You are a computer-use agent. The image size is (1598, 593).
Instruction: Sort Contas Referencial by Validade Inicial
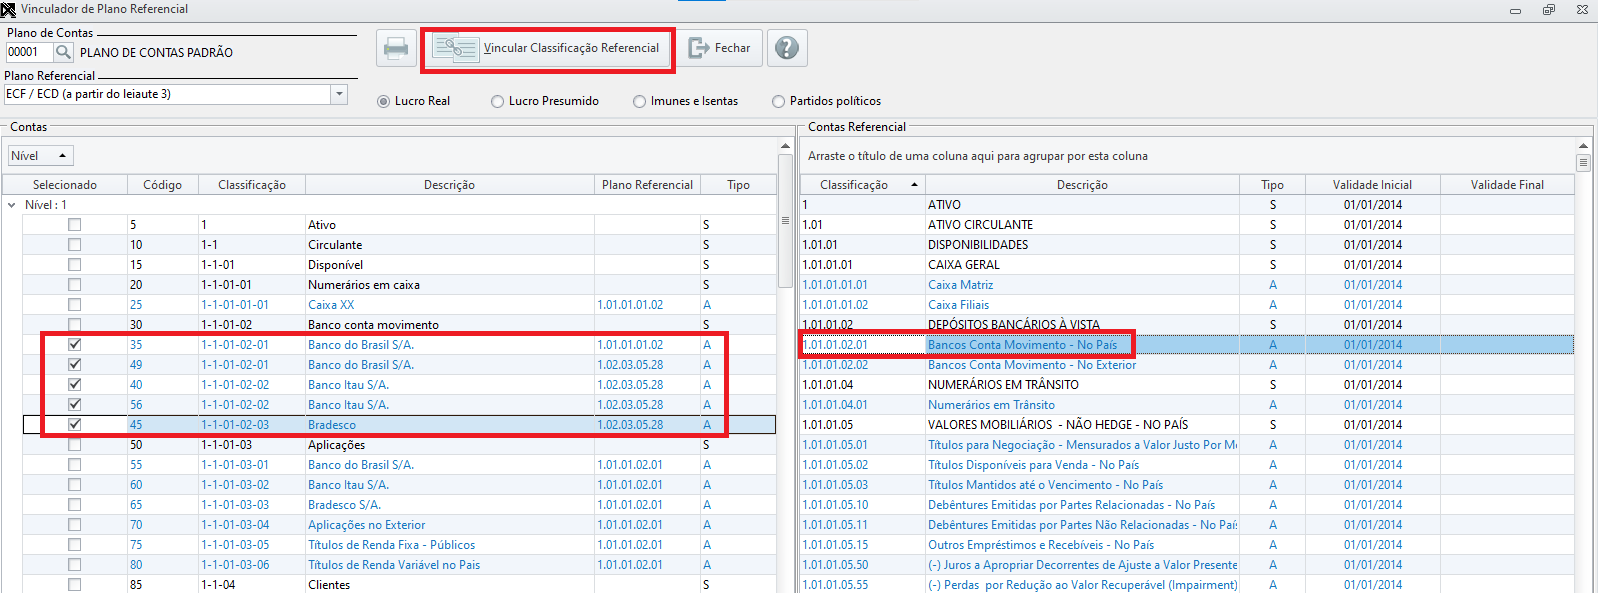point(1372,185)
